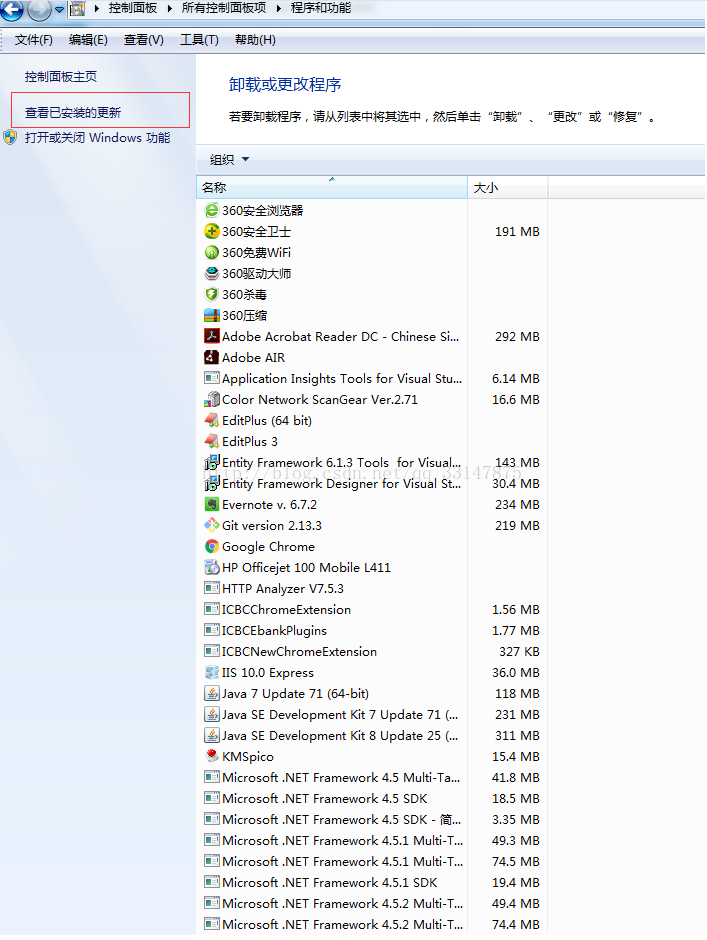Click the 360安全卫士 green plus icon
This screenshot has width=707, height=940.
tap(212, 231)
